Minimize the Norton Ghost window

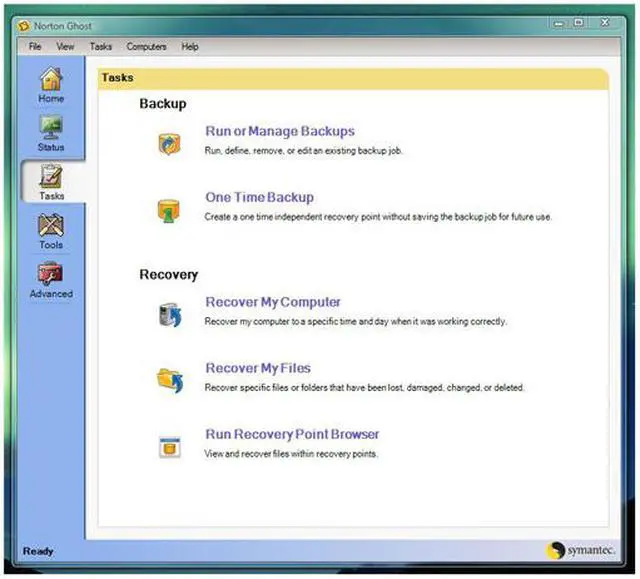click(558, 24)
